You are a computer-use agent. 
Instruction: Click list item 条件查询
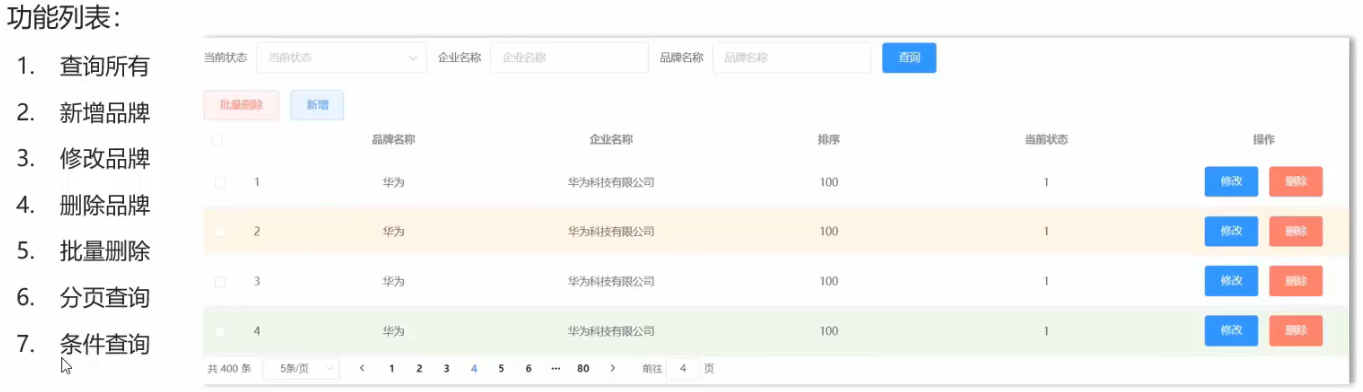tap(105, 345)
